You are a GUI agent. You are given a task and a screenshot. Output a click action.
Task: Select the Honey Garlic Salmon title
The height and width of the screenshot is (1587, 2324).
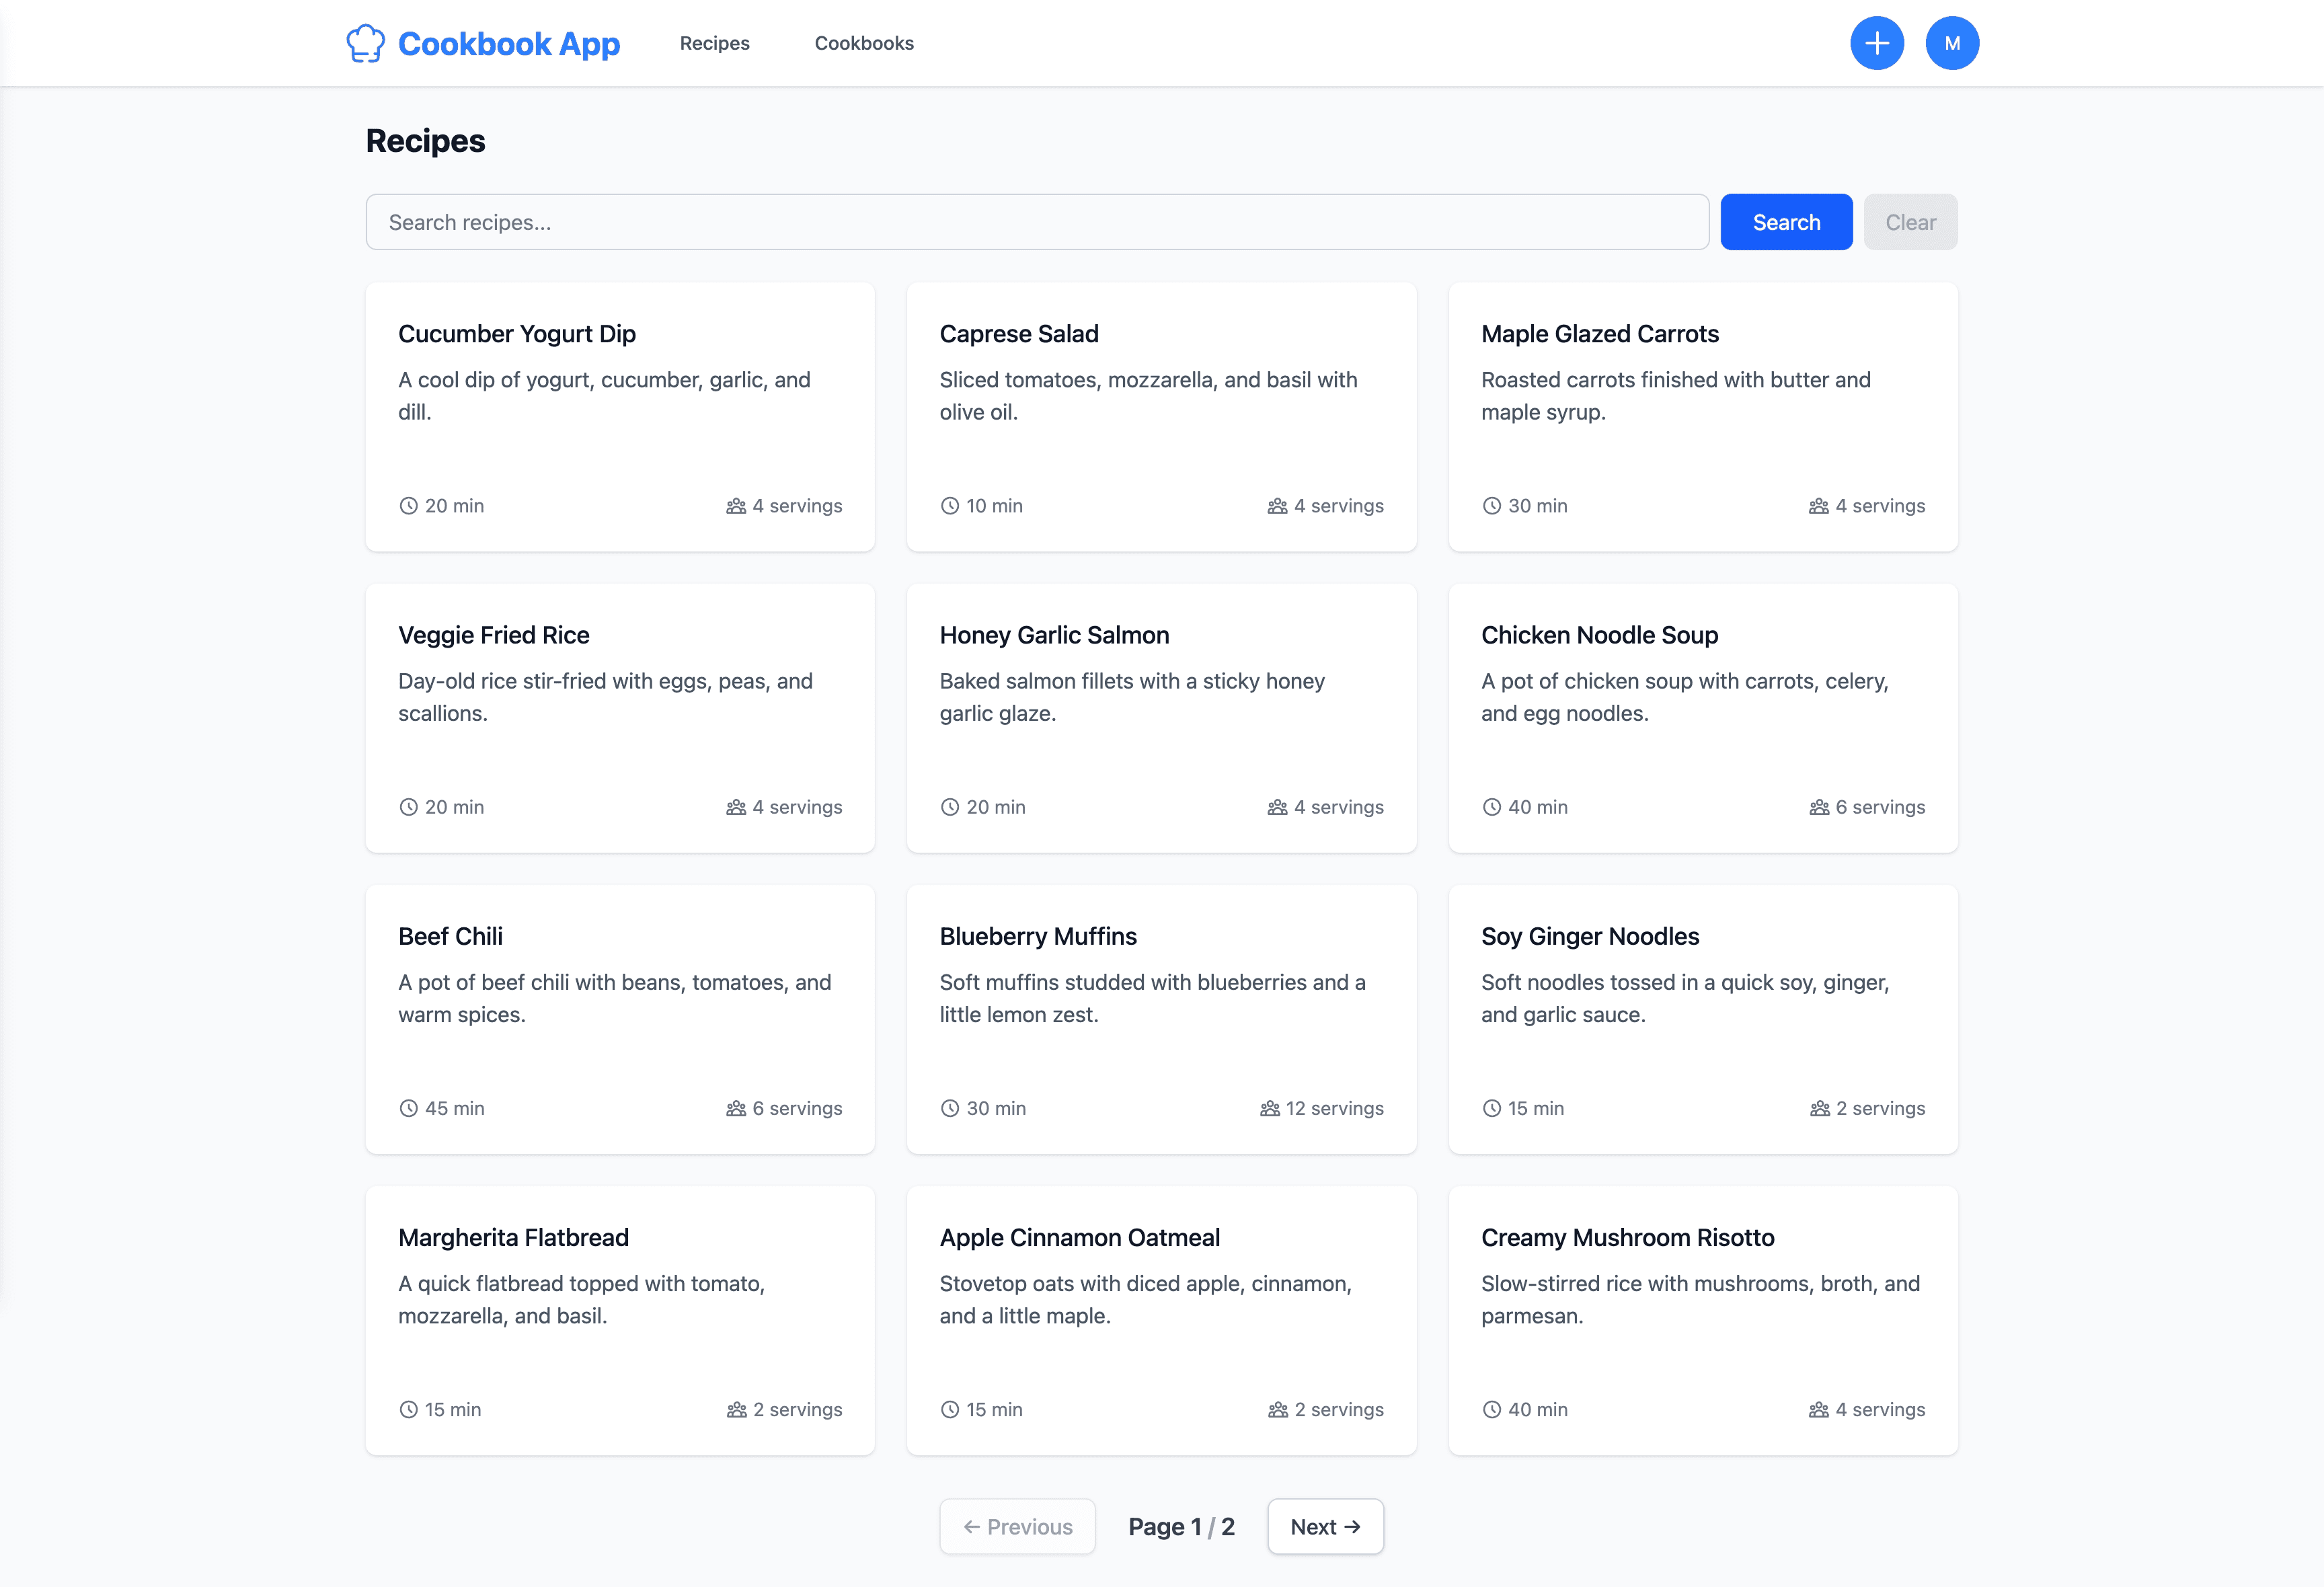[1054, 635]
